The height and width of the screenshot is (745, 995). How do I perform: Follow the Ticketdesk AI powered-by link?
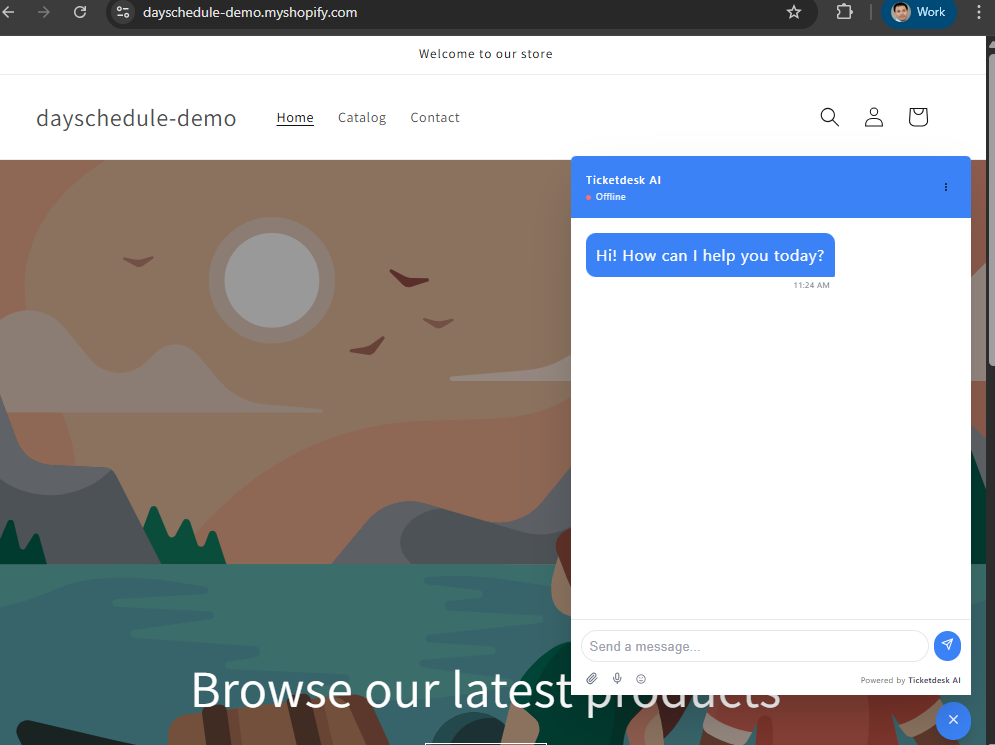click(x=934, y=680)
